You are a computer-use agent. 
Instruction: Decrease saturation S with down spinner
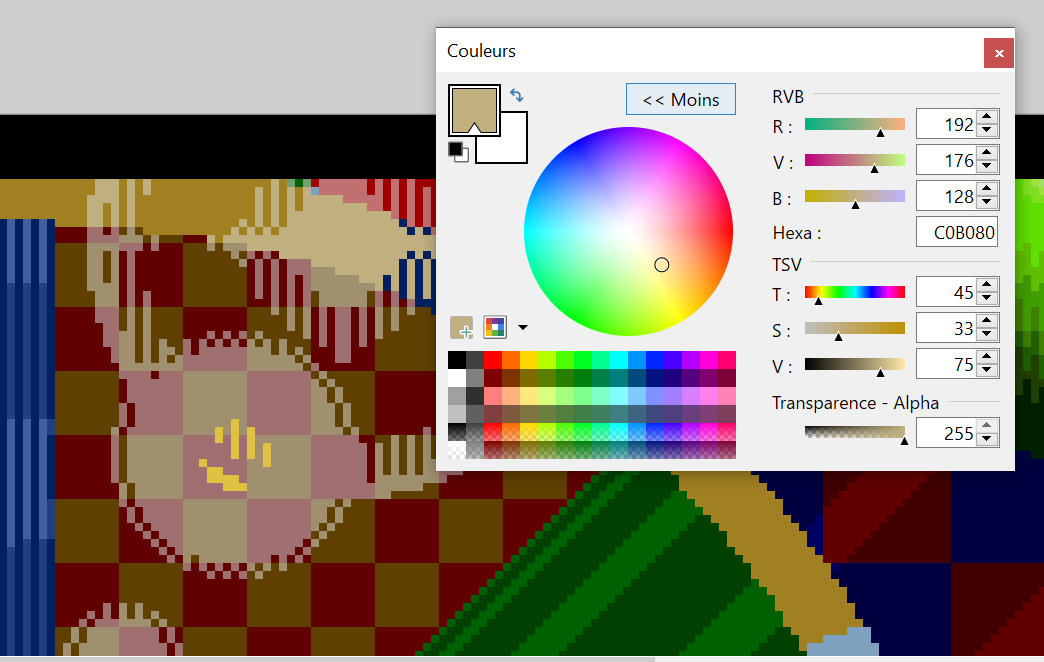pos(987,335)
